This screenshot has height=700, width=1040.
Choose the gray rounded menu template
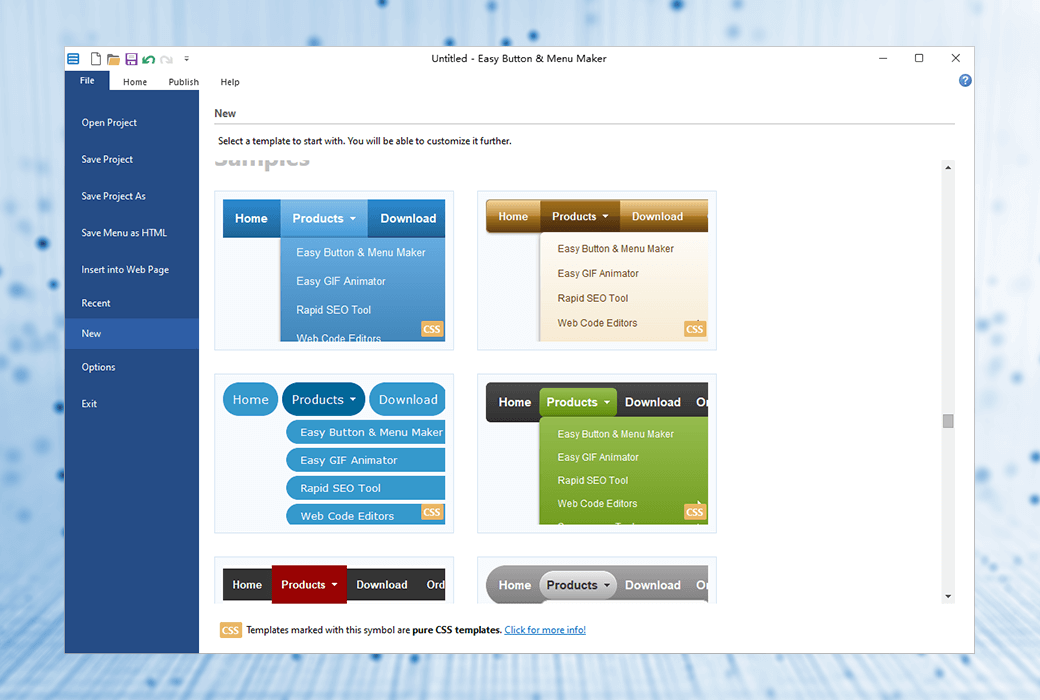[x=597, y=581]
